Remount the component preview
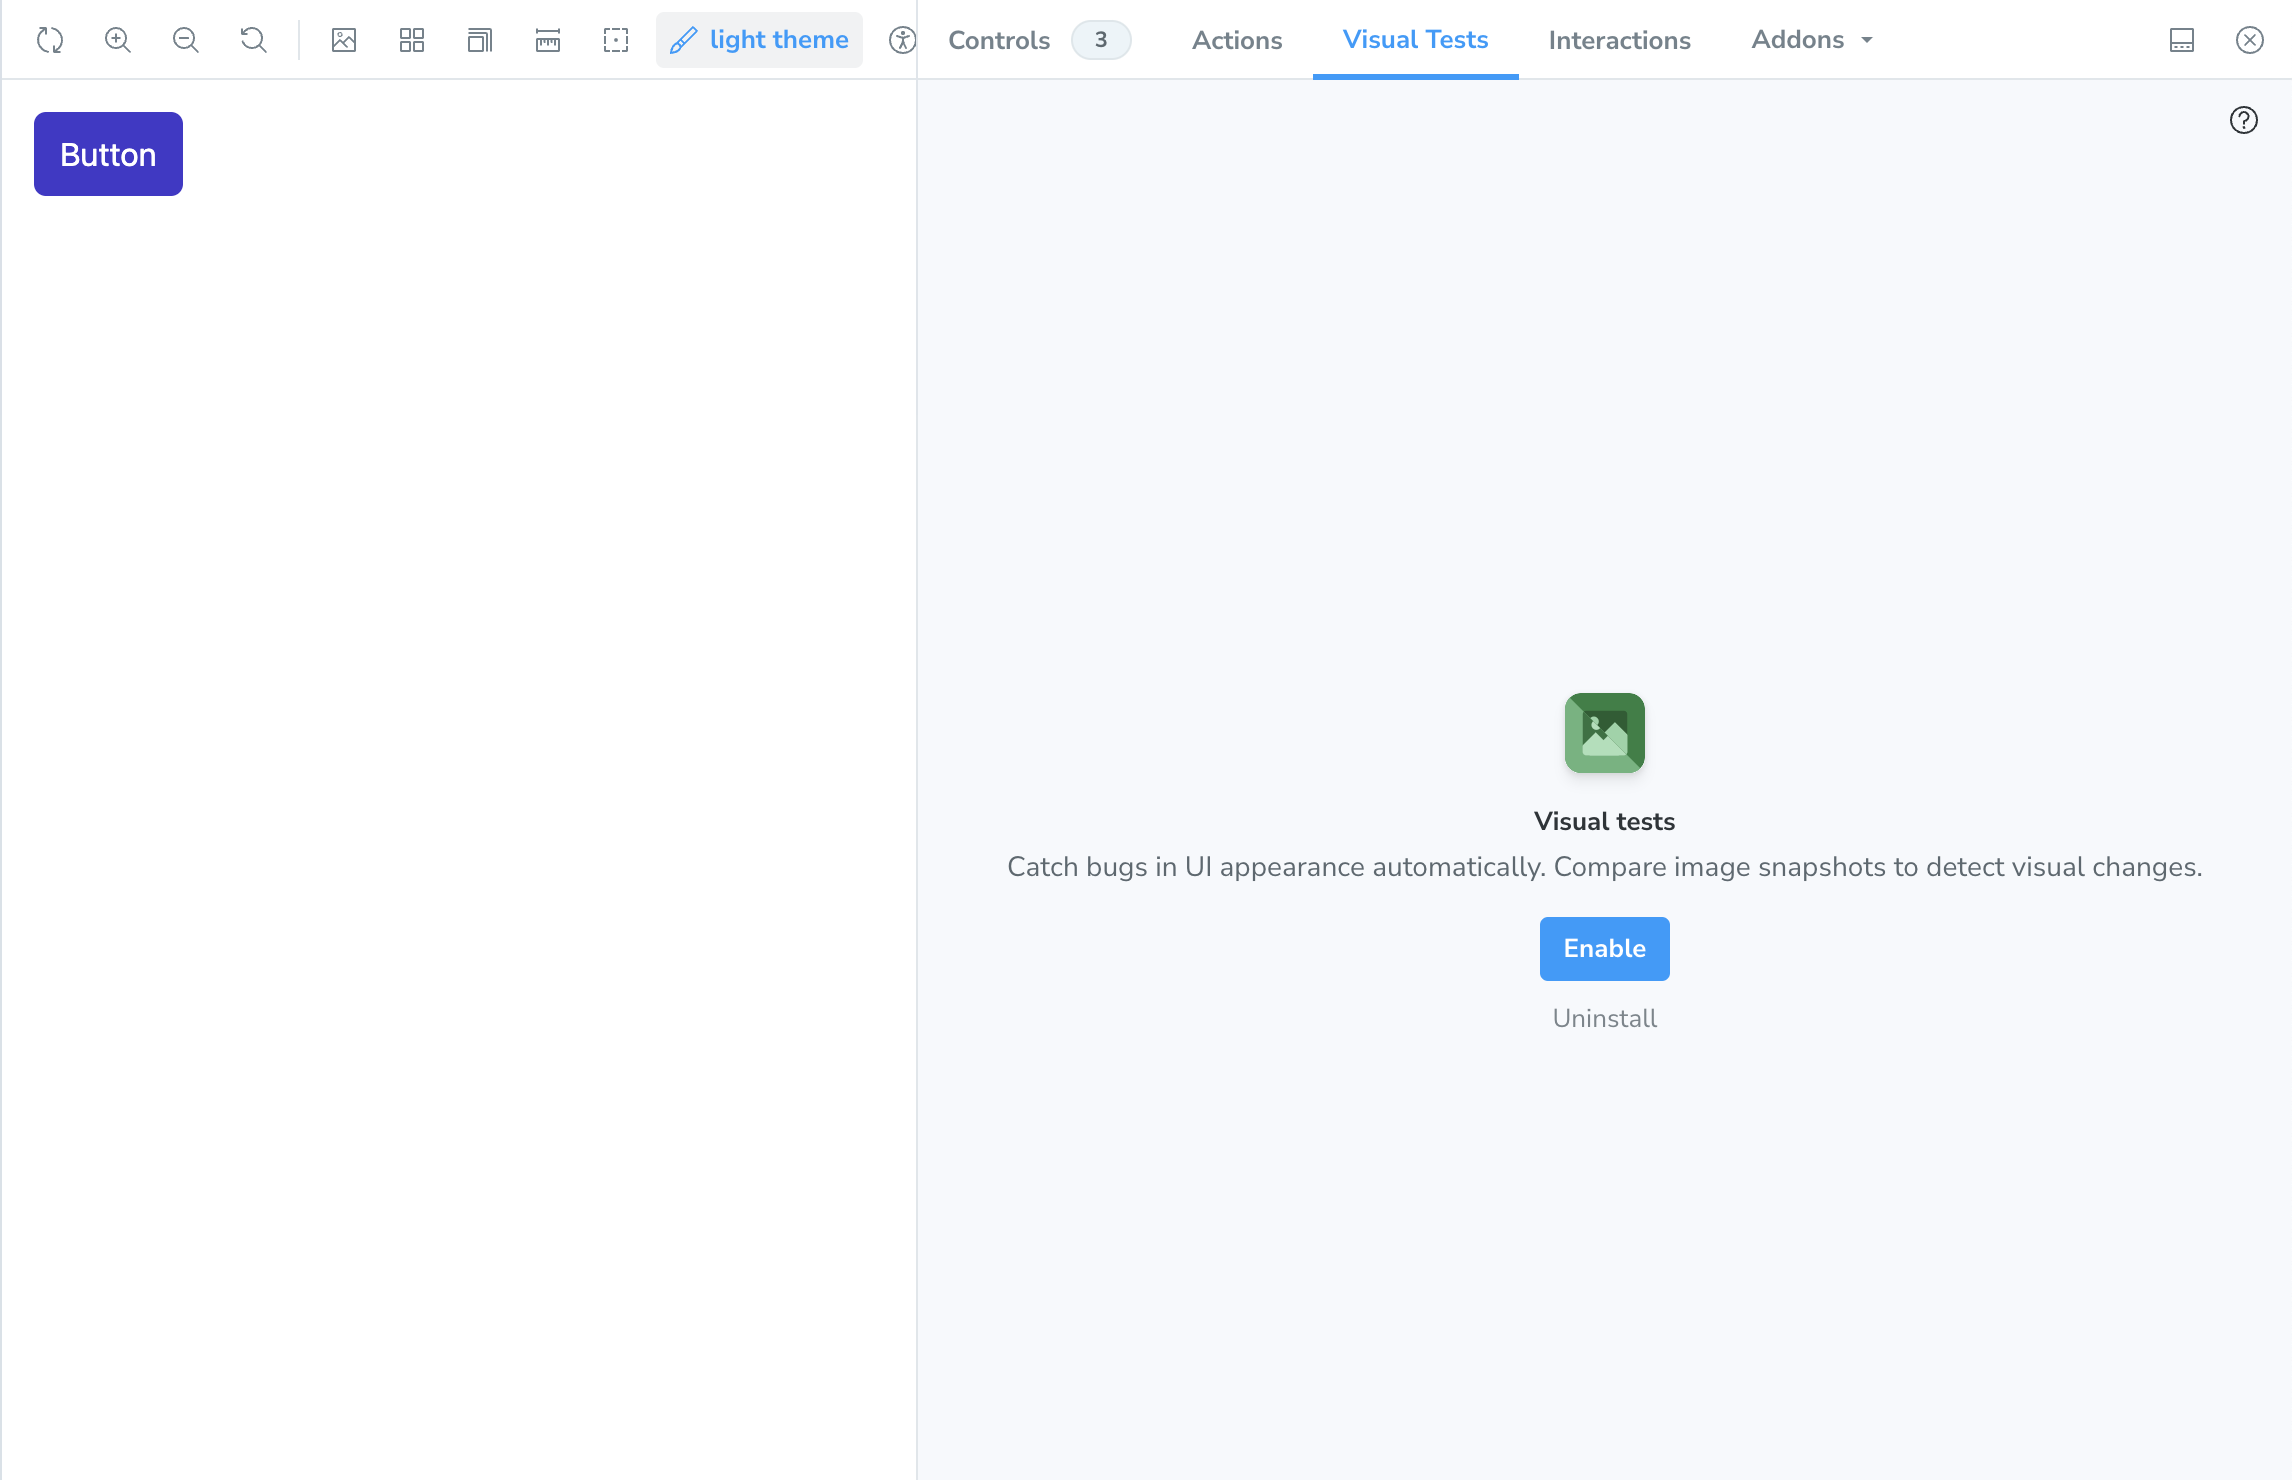This screenshot has width=2292, height=1480. pyautogui.click(x=49, y=40)
